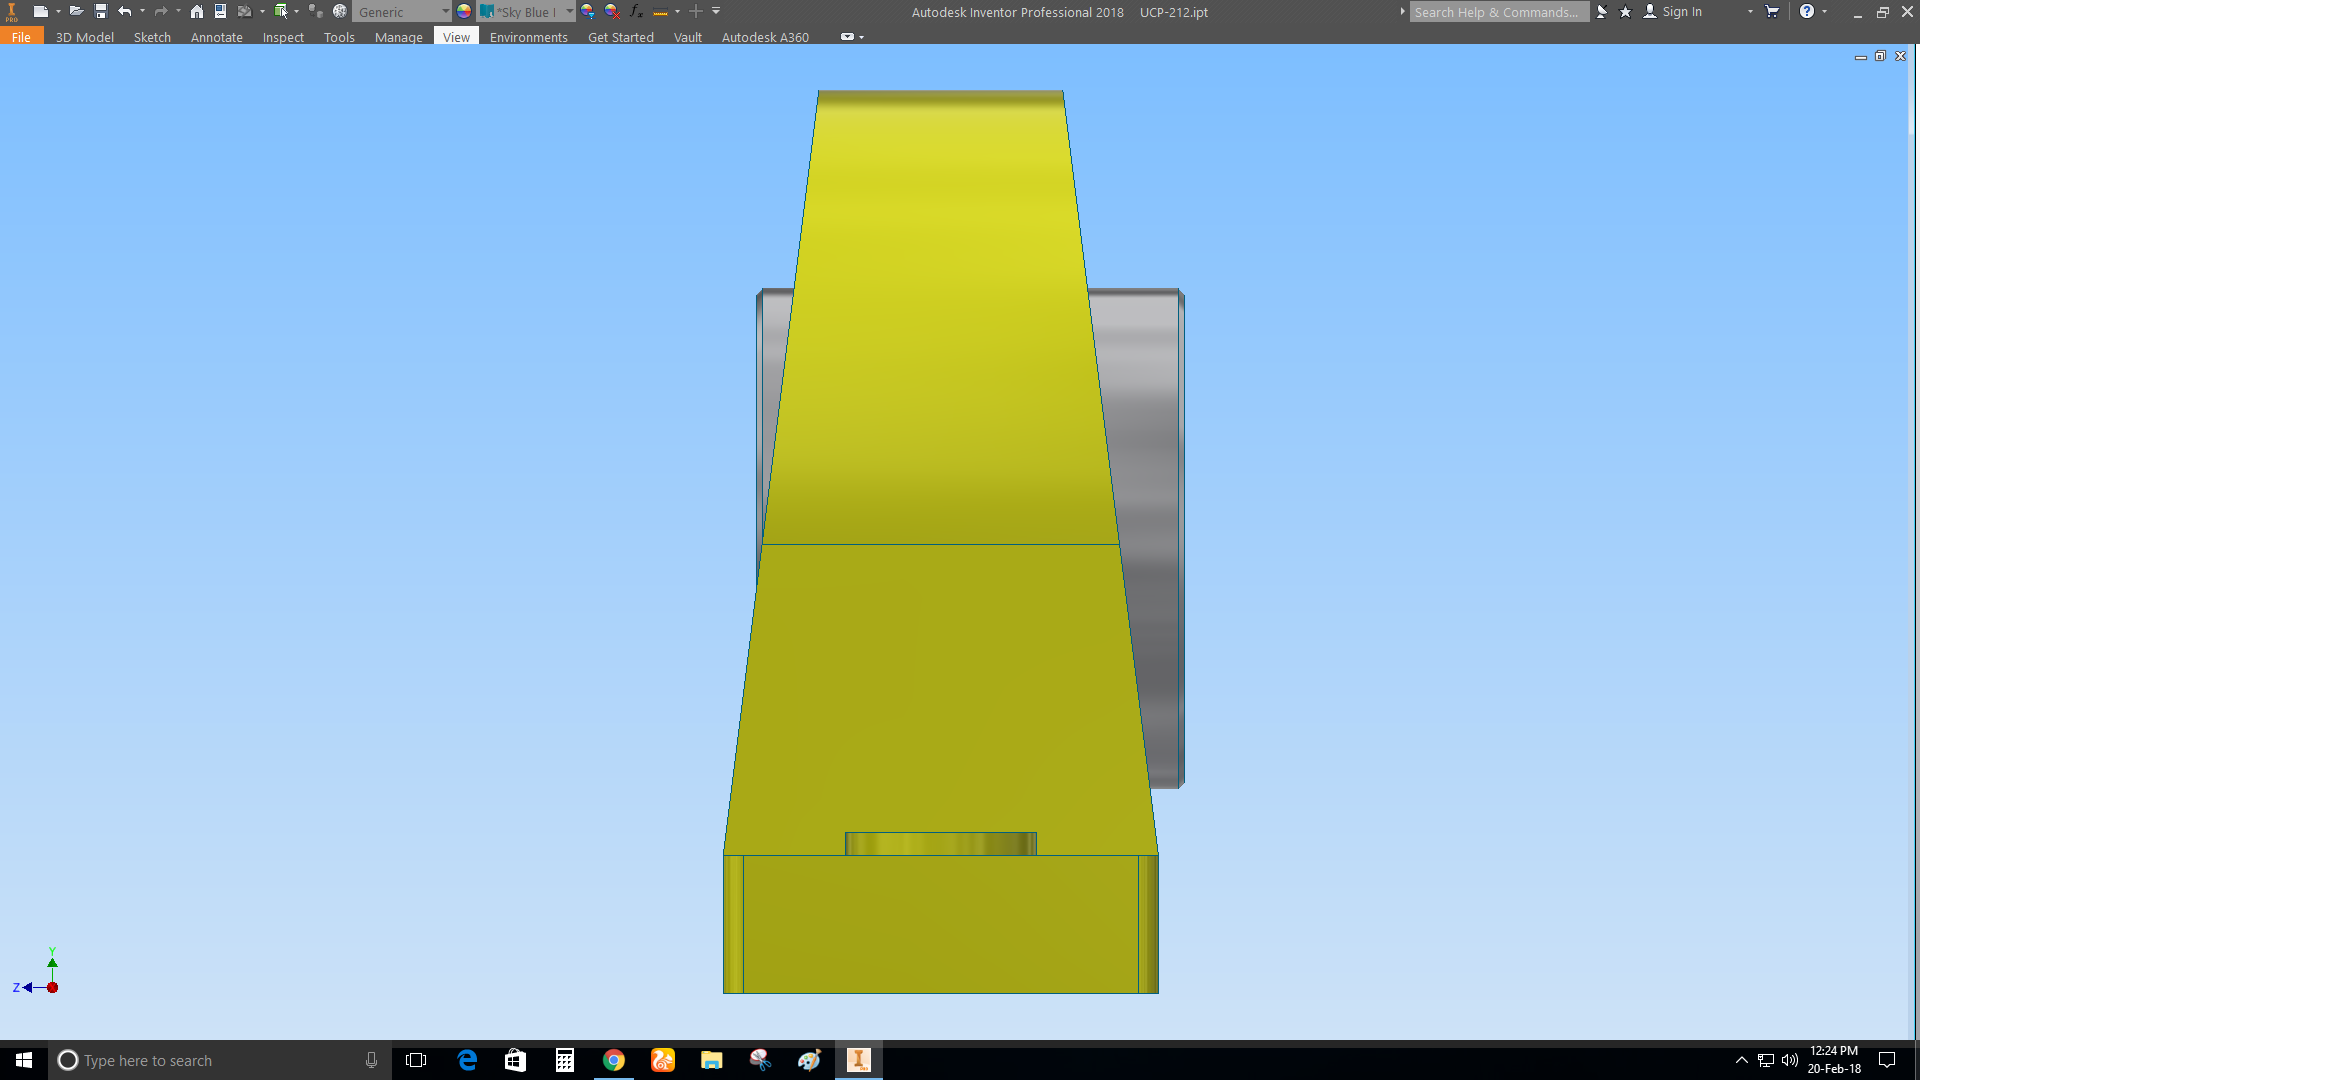This screenshot has width=2339, height=1080.
Task: Click the Home view icon
Action: coord(197,11)
